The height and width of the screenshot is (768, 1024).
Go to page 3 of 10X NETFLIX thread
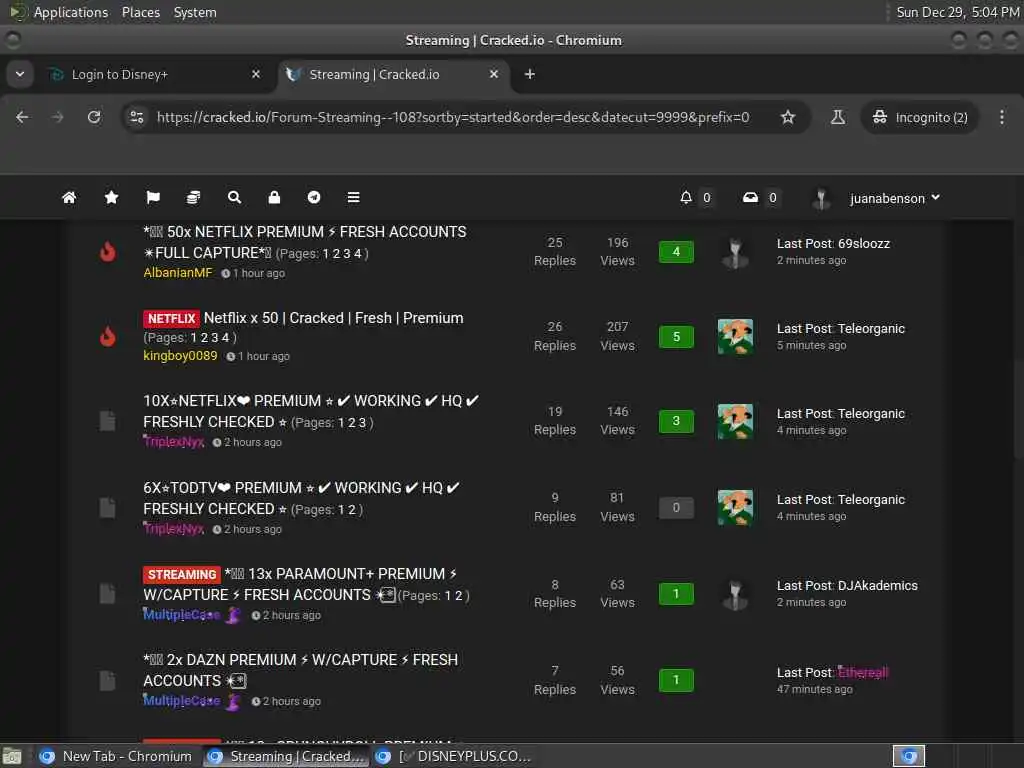pyautogui.click(x=362, y=423)
